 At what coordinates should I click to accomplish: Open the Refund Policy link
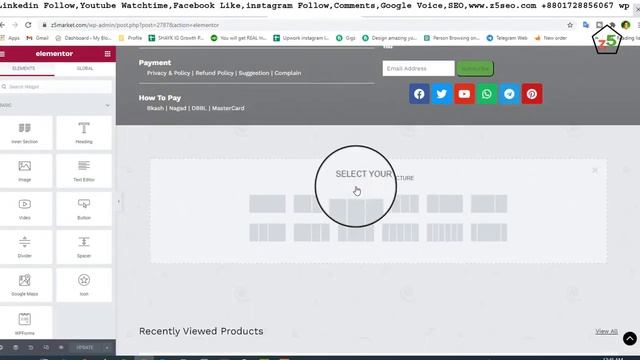pyautogui.click(x=214, y=73)
